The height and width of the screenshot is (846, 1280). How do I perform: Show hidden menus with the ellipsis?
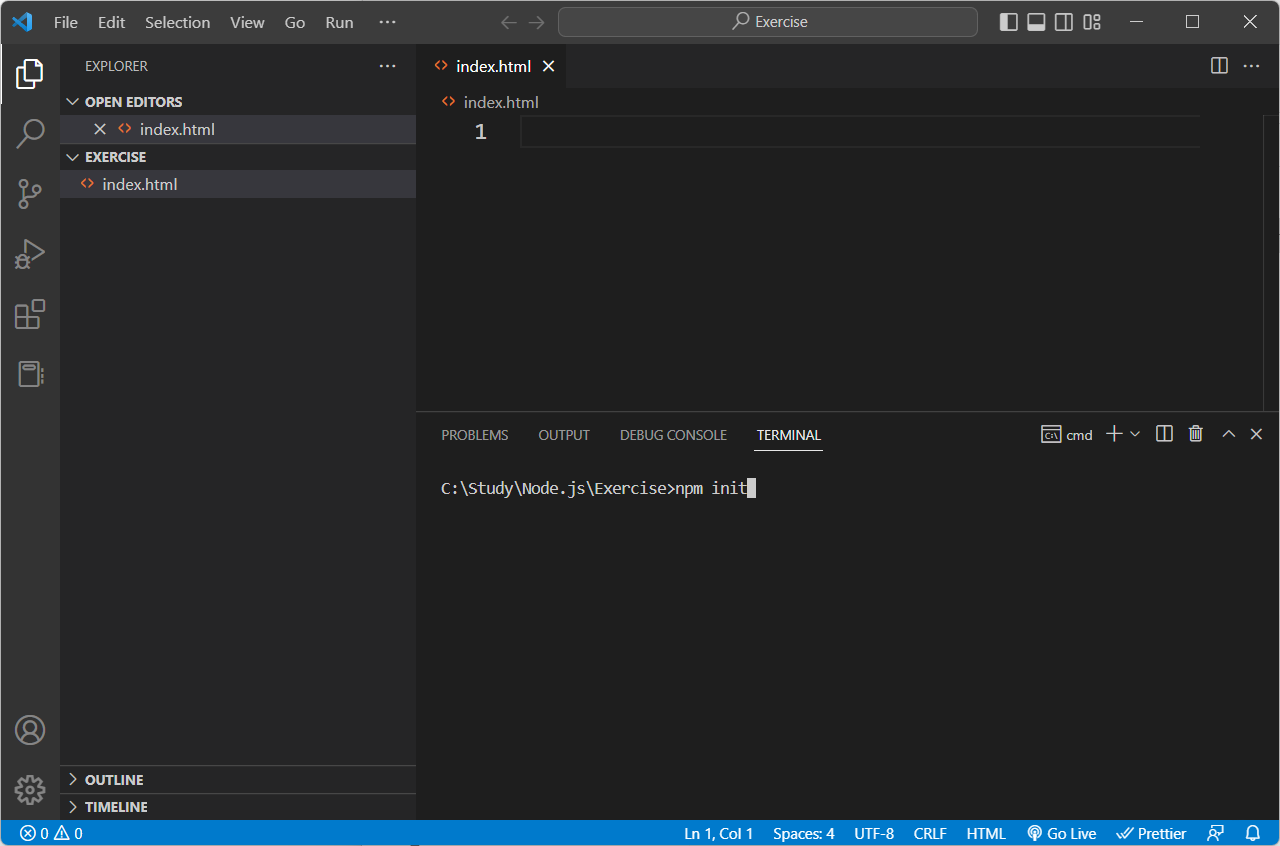(x=388, y=22)
